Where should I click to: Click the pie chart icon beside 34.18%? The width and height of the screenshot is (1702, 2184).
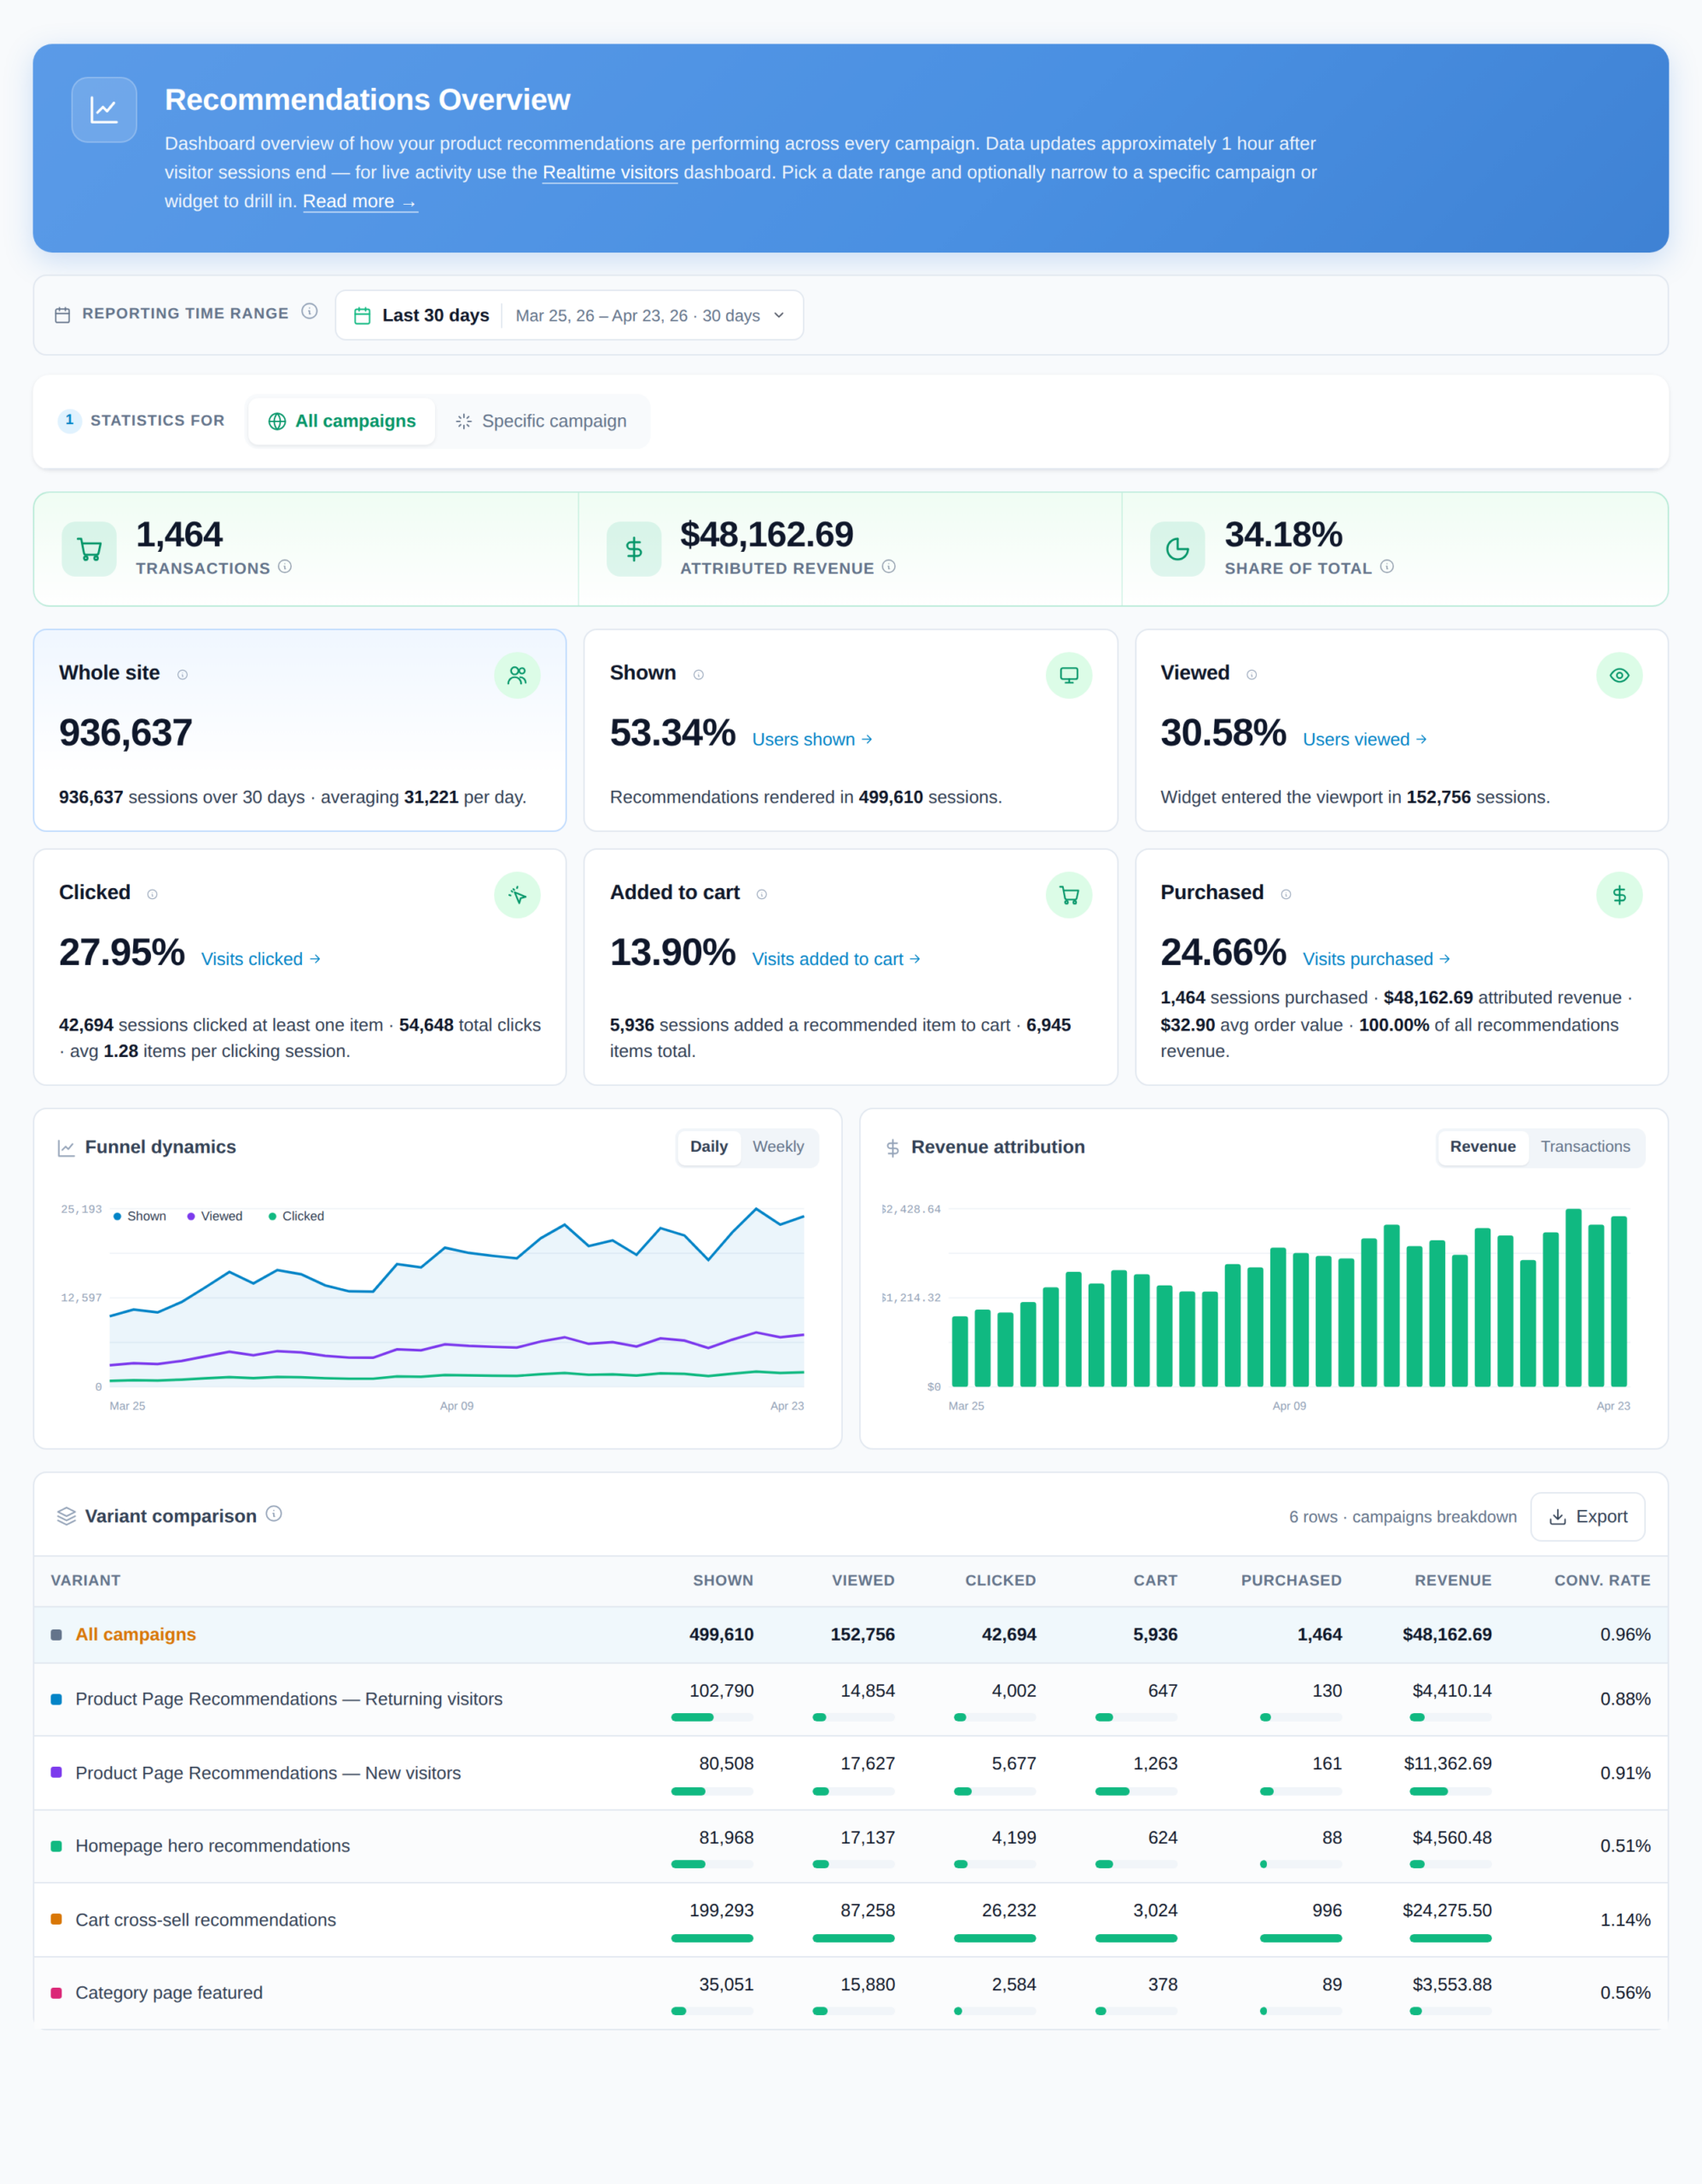click(1177, 549)
